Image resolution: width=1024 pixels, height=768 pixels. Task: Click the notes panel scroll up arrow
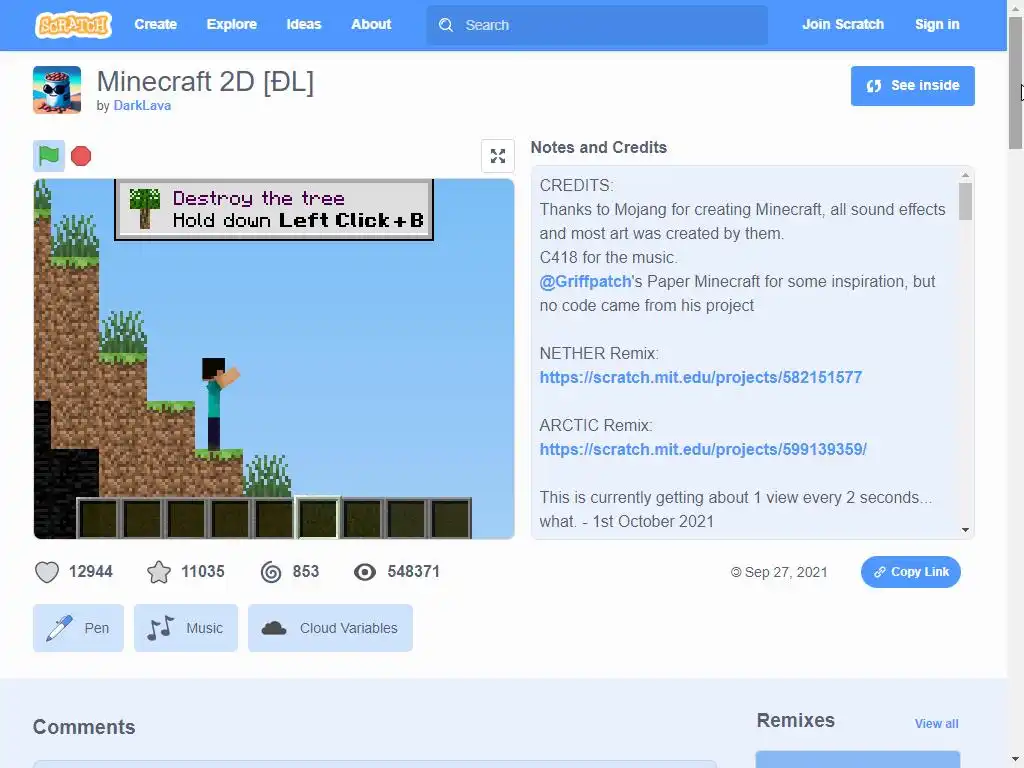[965, 175]
